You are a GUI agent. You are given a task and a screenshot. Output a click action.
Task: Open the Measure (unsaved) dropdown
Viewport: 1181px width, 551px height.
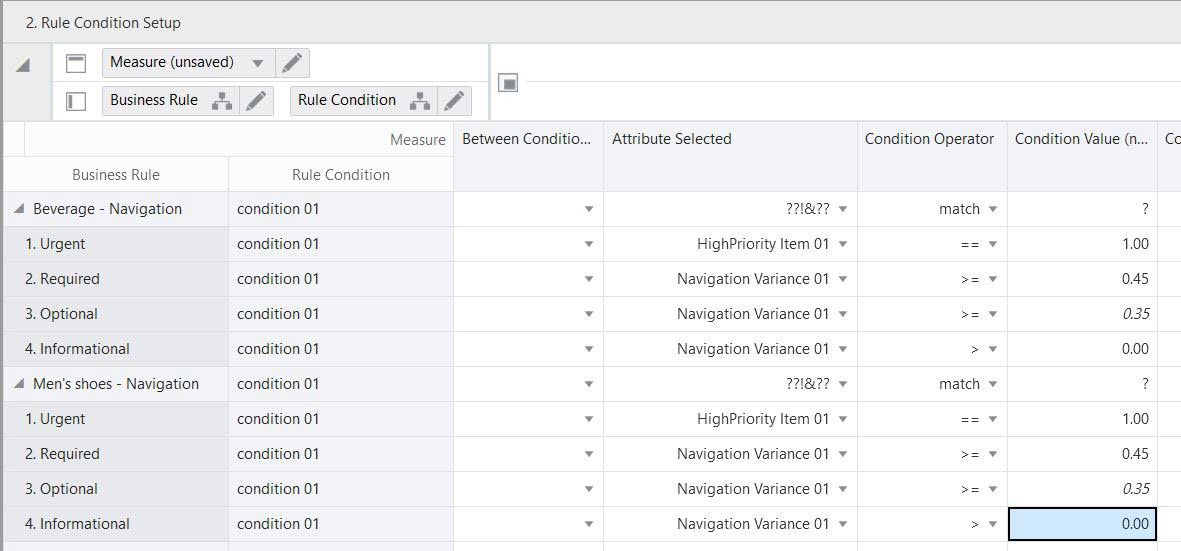pos(257,63)
